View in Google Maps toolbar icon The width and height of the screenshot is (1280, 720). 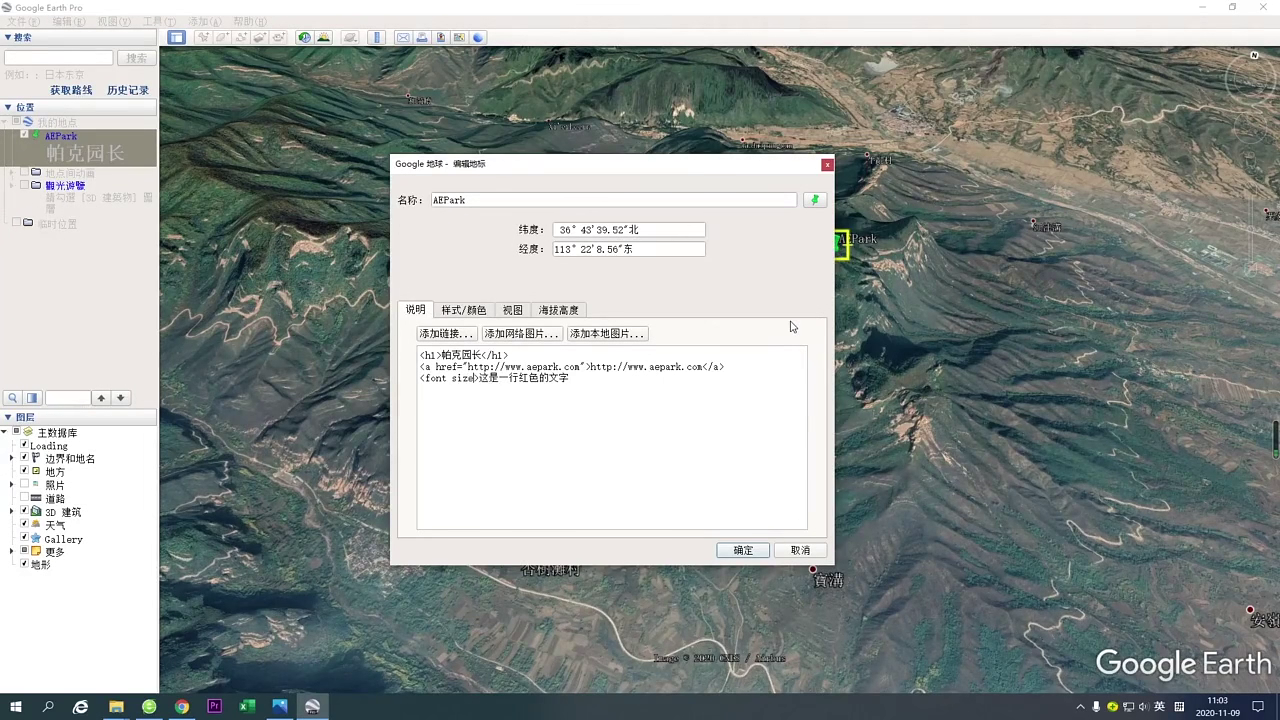coord(459,37)
